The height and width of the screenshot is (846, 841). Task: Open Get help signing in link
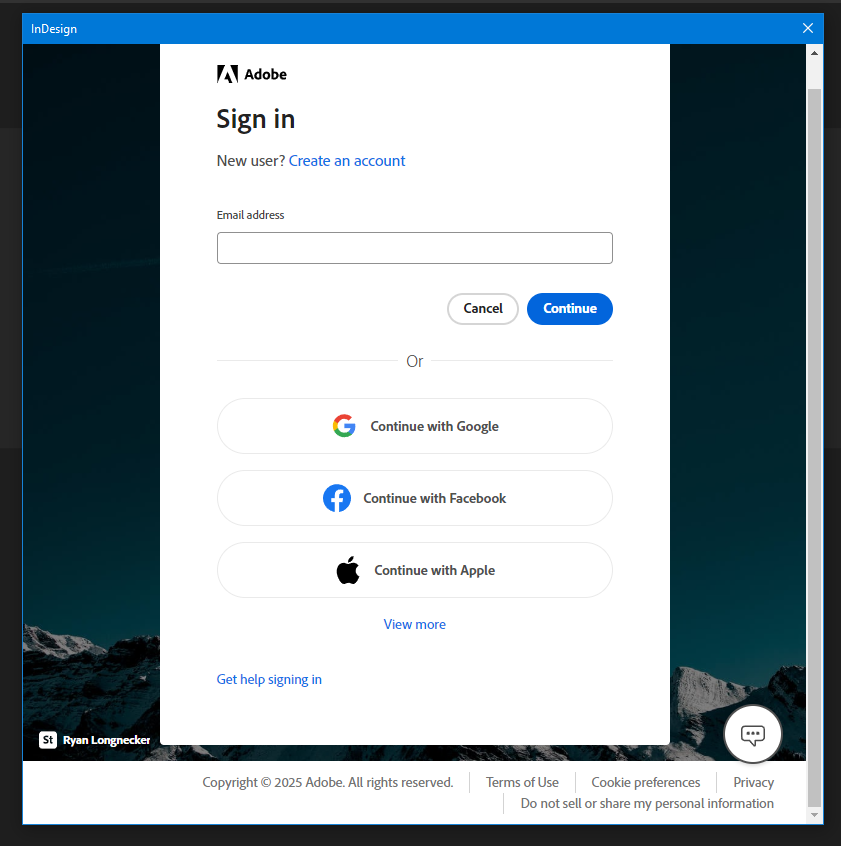269,679
